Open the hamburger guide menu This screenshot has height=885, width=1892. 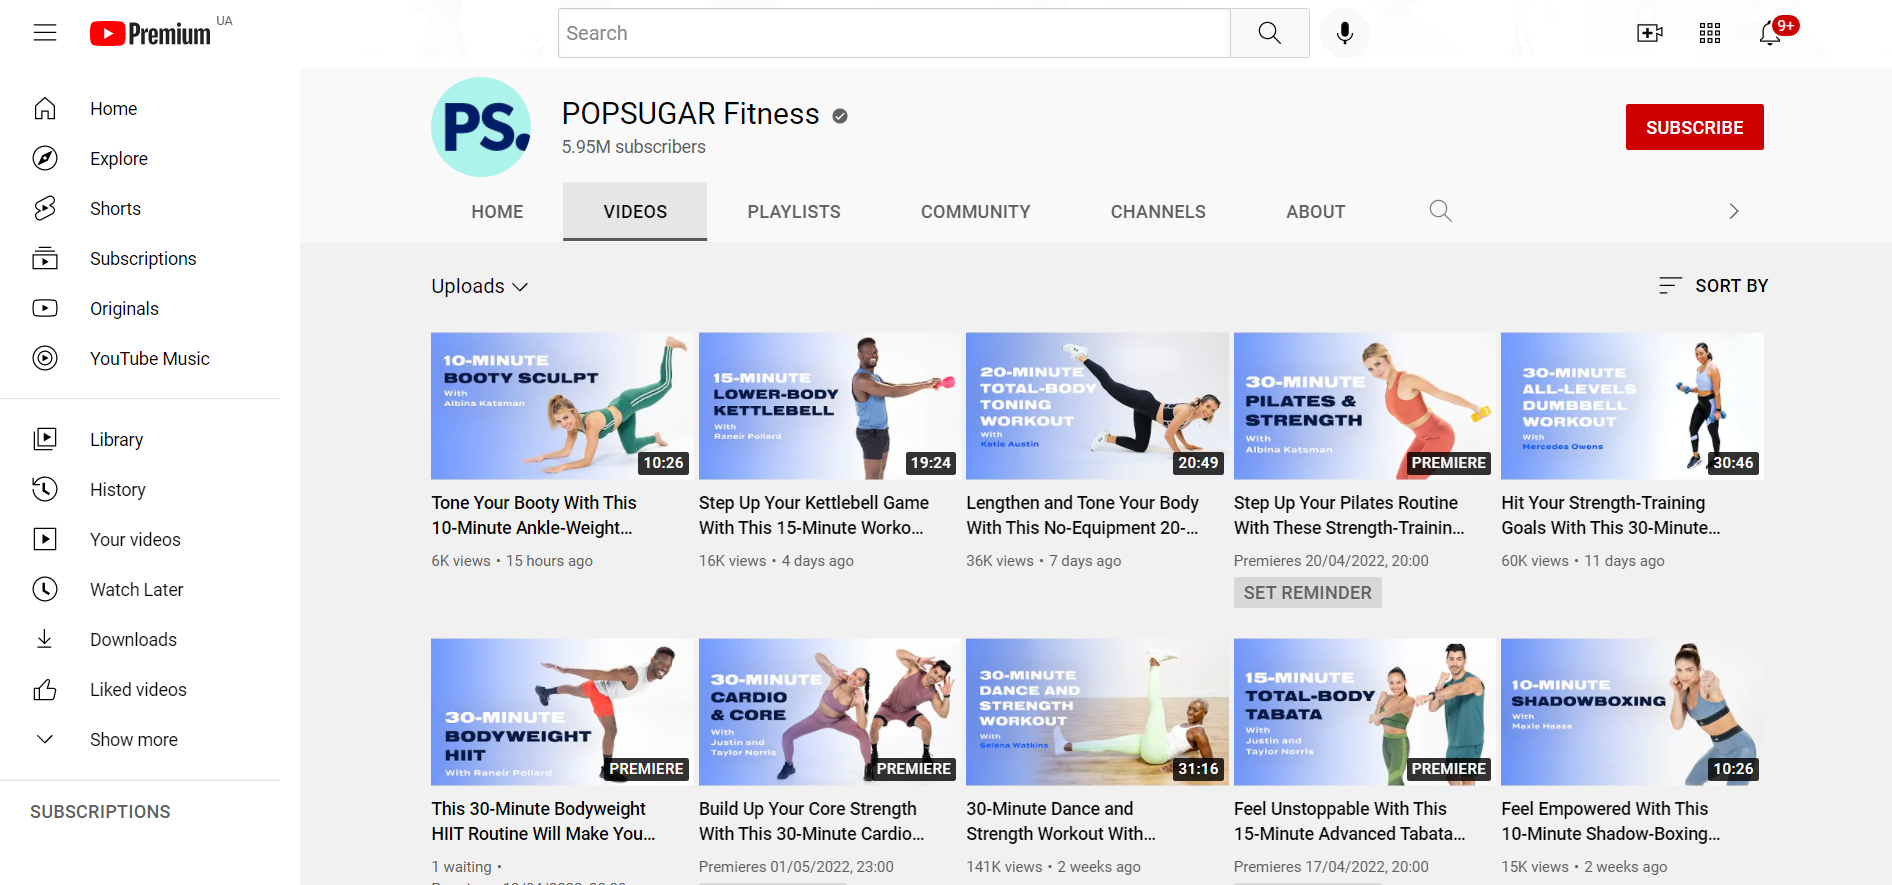coord(45,33)
